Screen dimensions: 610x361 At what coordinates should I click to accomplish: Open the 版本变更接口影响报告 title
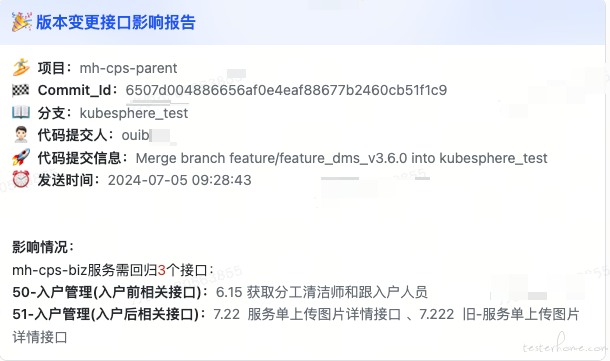pyautogui.click(x=116, y=22)
